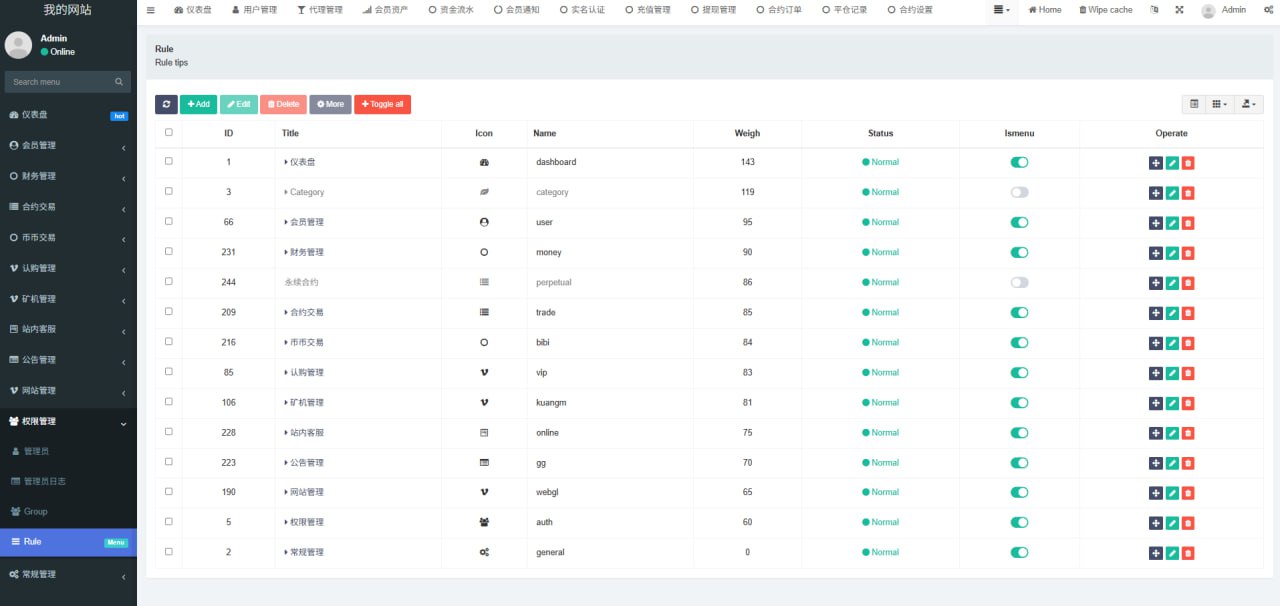Click the red delete icon for the general row
Screen dimensions: 1280x606
(1188, 553)
